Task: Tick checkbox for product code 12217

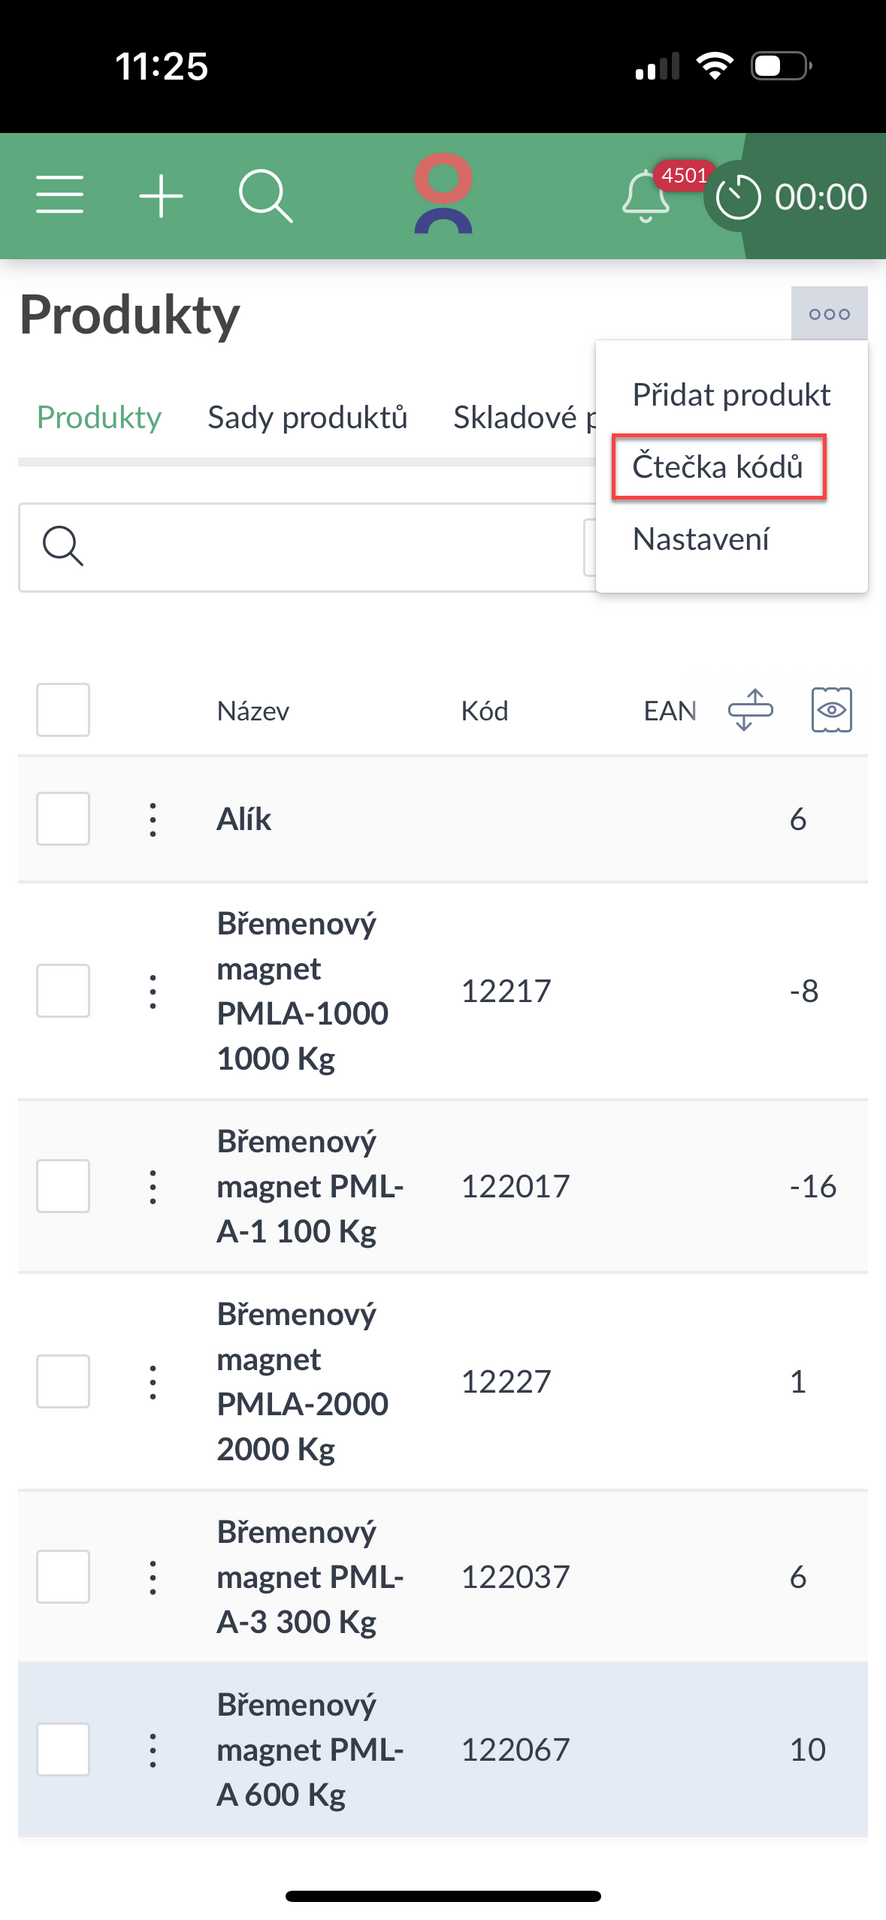Action: [x=63, y=991]
